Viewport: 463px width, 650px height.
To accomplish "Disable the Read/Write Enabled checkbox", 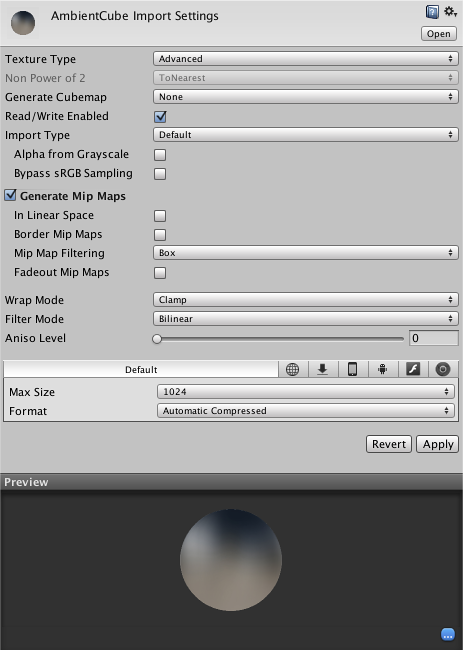I will click(160, 116).
